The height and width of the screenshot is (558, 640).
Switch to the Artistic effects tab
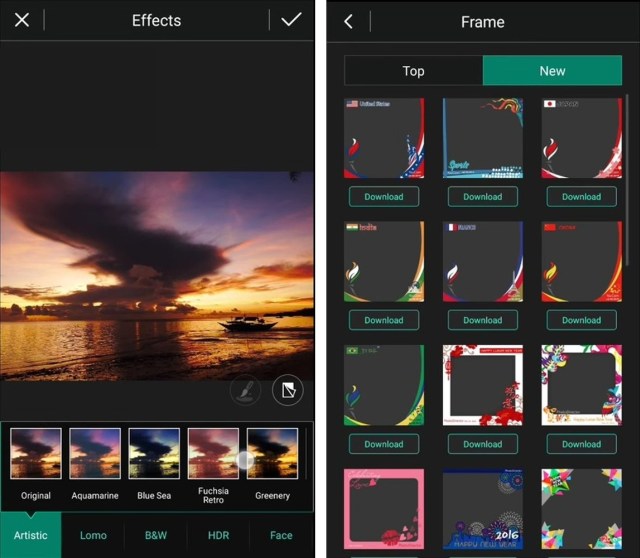tap(30, 535)
